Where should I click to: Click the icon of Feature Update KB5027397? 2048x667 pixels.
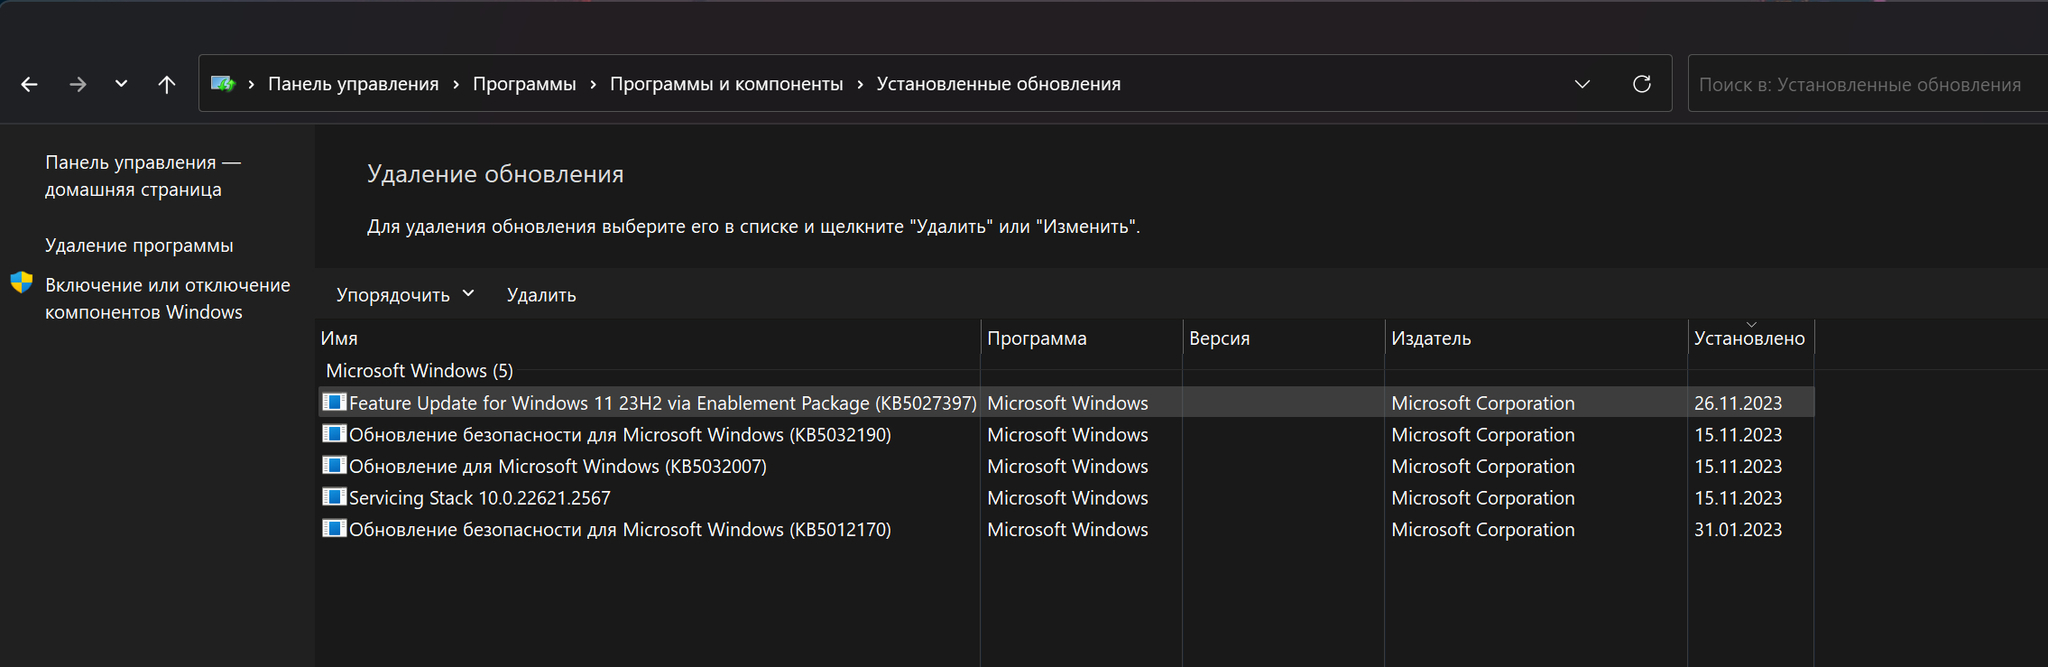[x=334, y=402]
